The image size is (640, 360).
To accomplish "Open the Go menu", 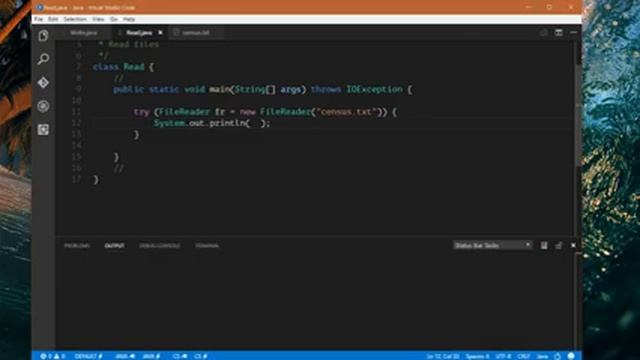I will coord(113,19).
